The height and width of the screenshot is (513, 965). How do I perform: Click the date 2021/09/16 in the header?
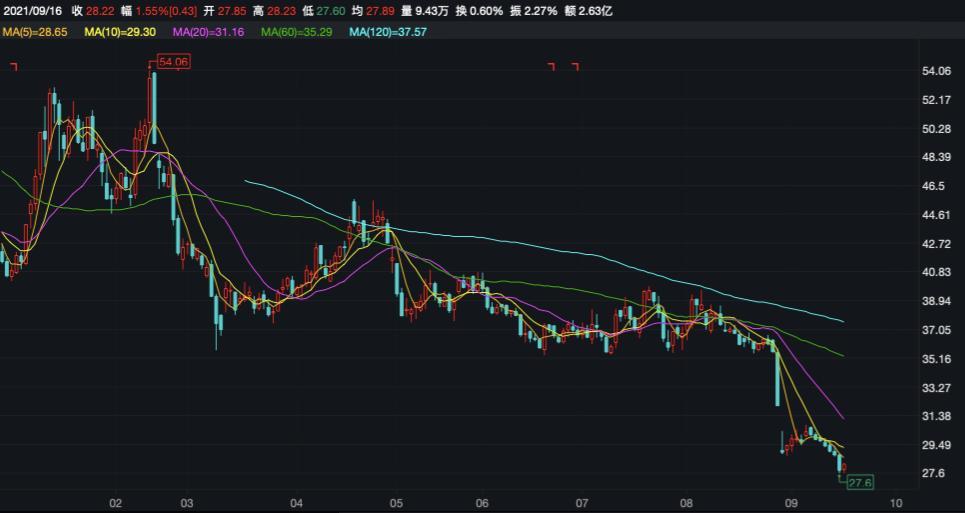point(33,10)
